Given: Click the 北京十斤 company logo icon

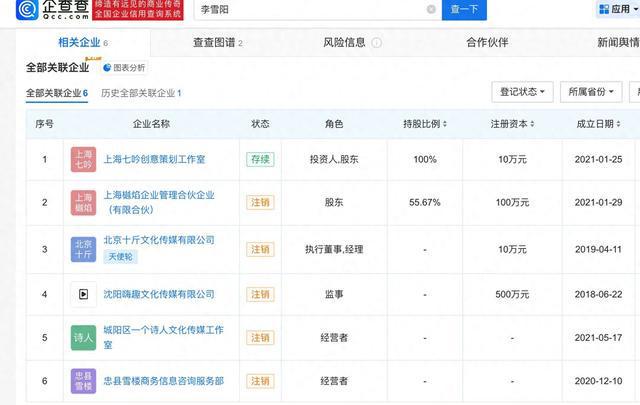Looking at the screenshot, I should pos(84,248).
